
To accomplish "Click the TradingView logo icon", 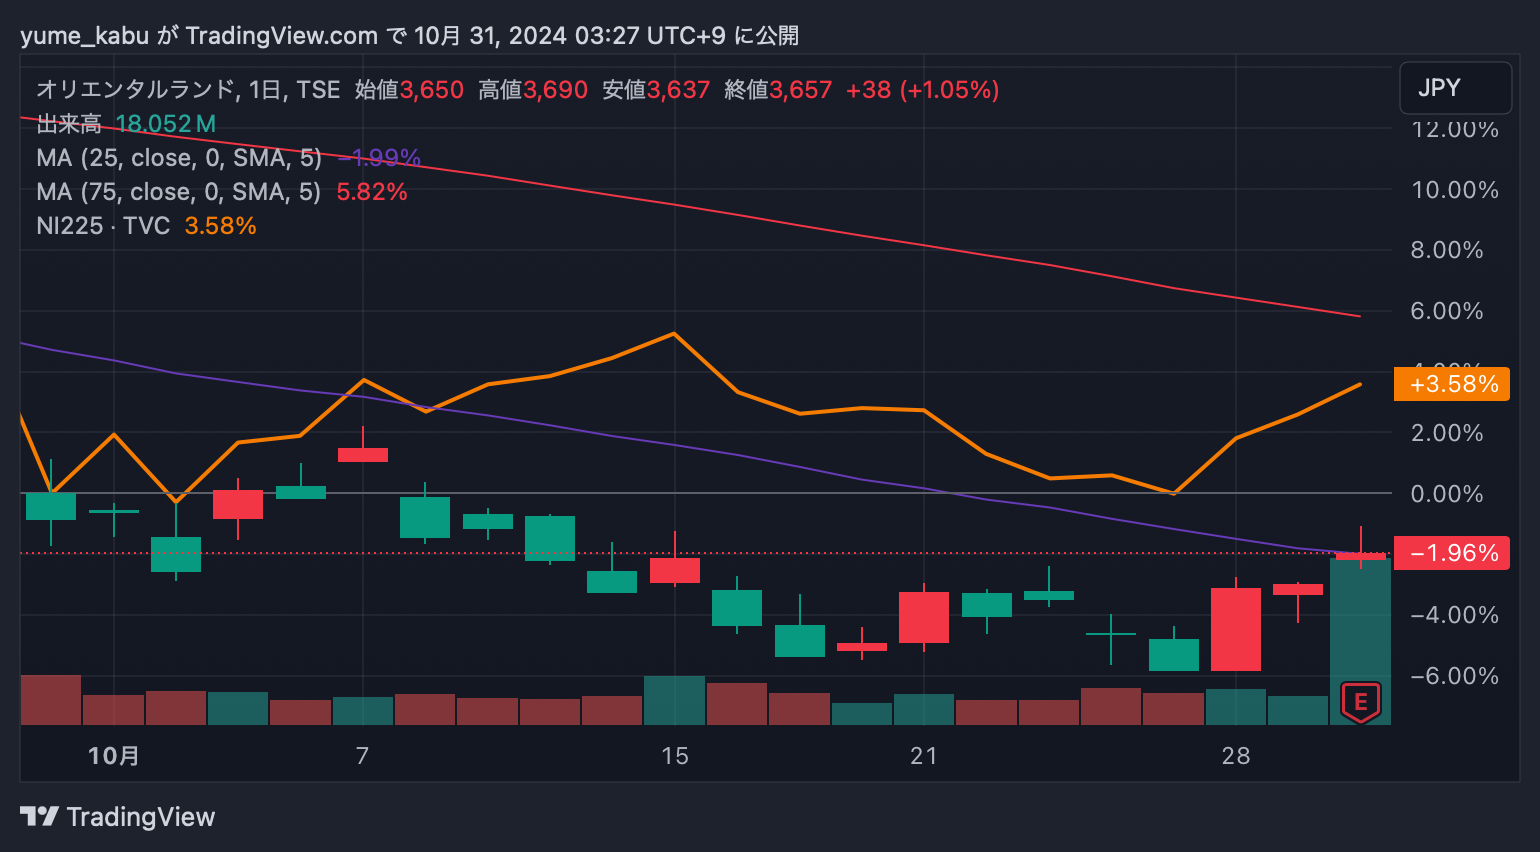I will [x=39, y=817].
